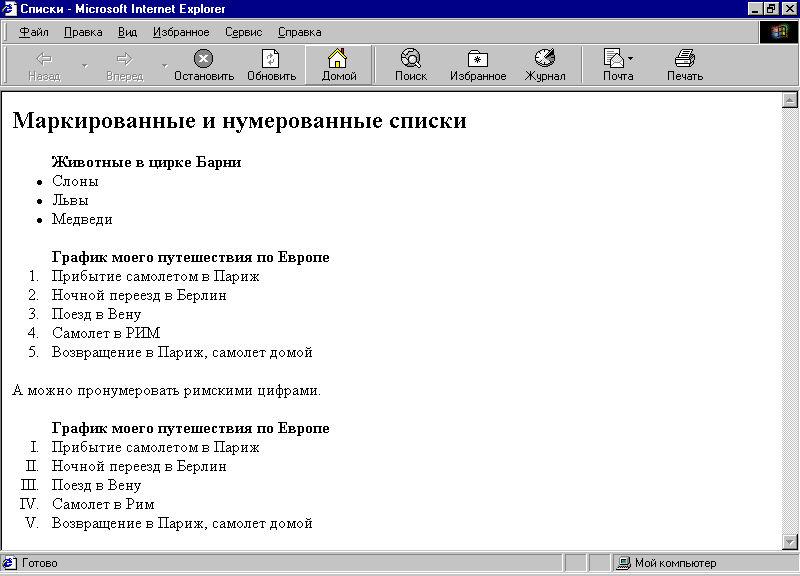Open the Search (Поиск) pane icon

410,59
